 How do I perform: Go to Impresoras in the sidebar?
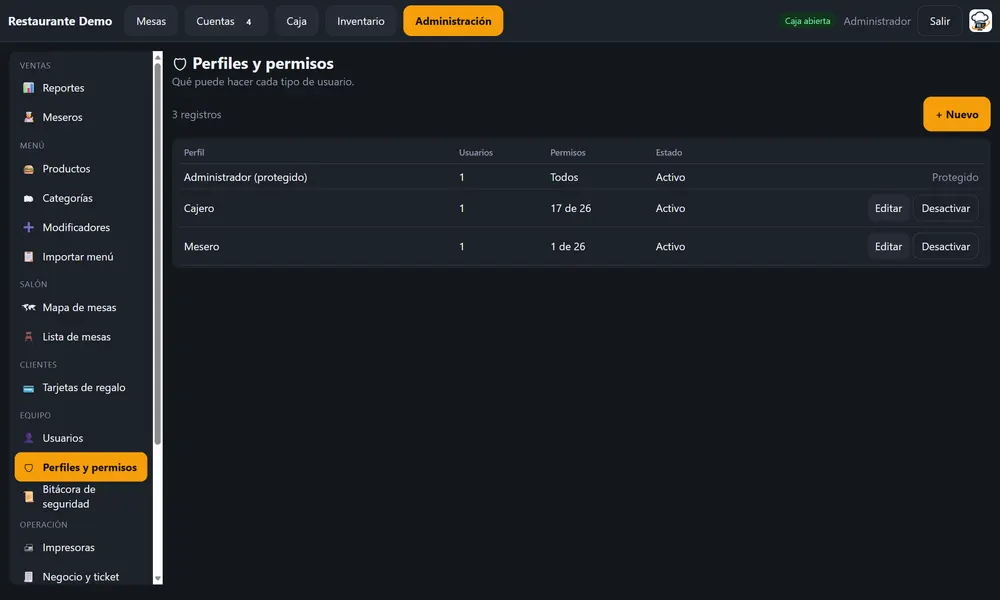pos(81,548)
